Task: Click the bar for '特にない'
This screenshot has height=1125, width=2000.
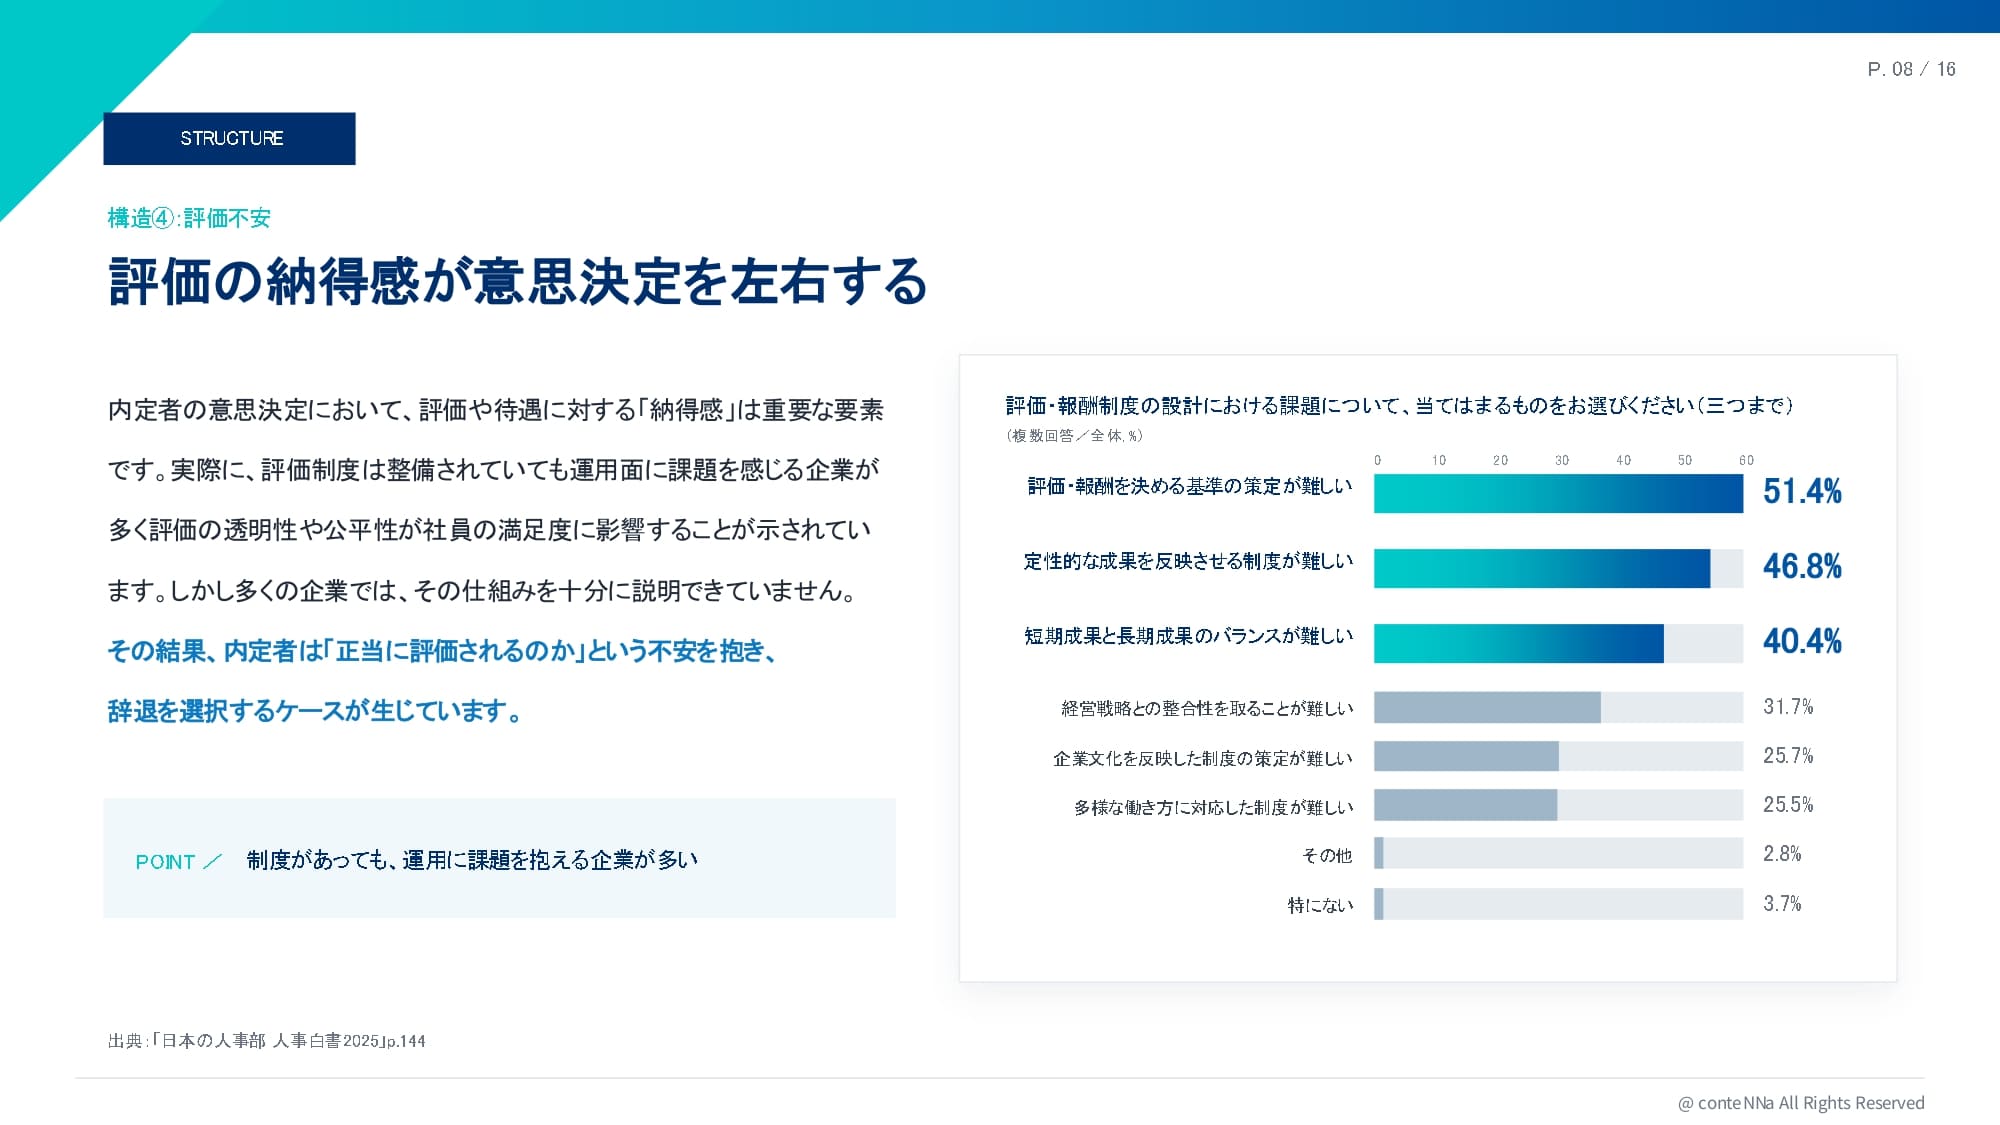Action: tap(1379, 904)
